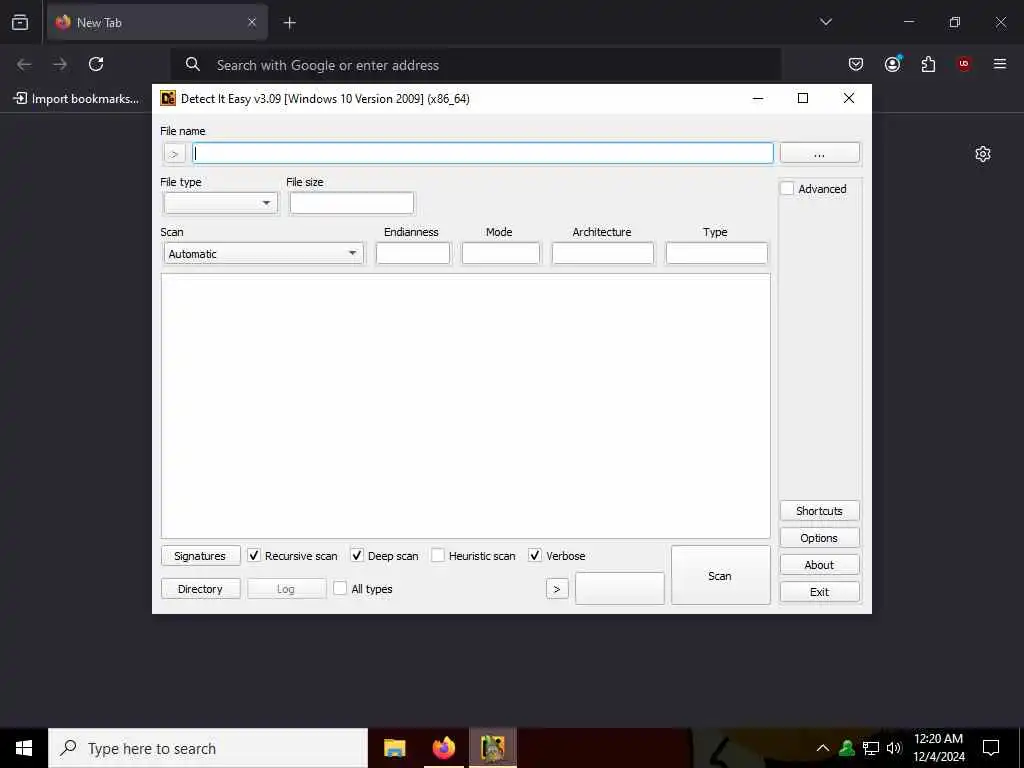Uncheck Recursive scan
This screenshot has width=1024, height=768.
click(x=254, y=556)
